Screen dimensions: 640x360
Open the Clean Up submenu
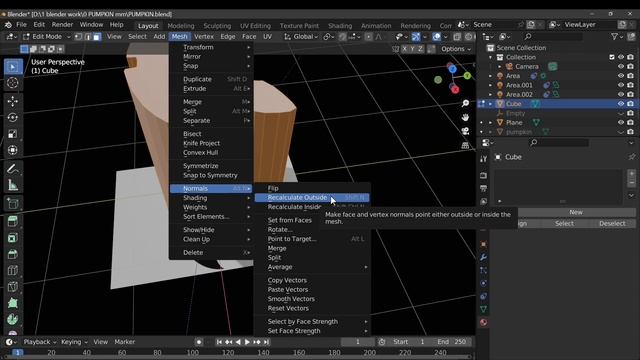[x=211, y=239]
